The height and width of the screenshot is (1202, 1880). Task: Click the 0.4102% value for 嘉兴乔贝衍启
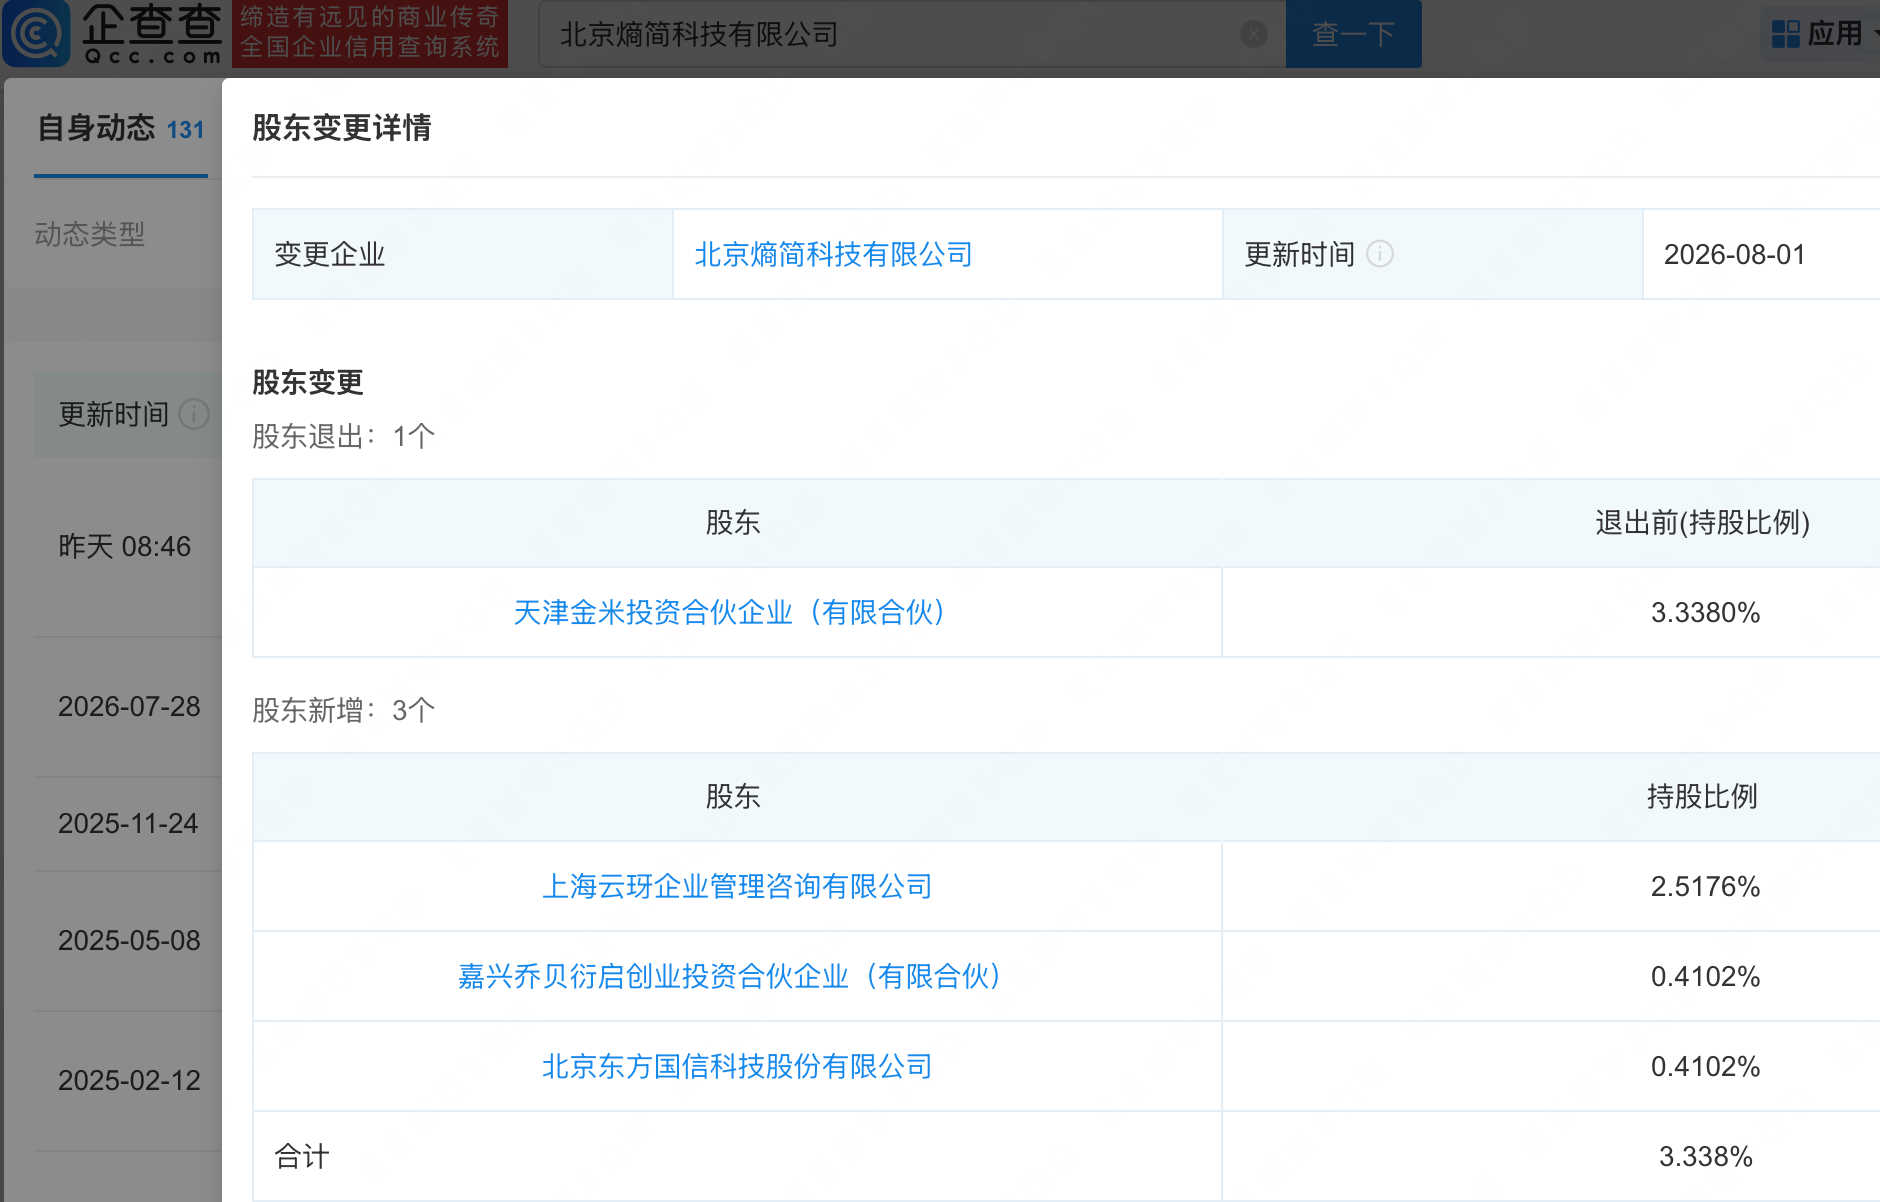tap(1705, 976)
